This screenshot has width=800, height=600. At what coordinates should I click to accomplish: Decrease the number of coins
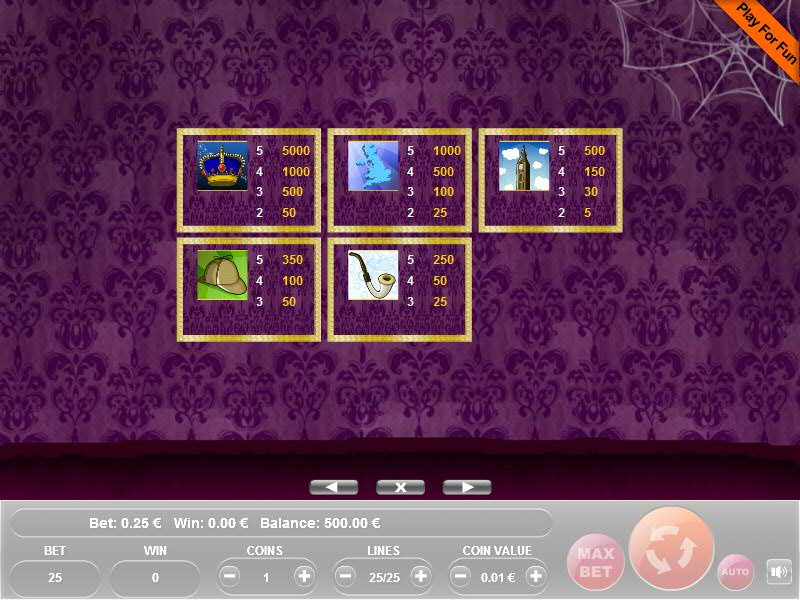coord(230,577)
